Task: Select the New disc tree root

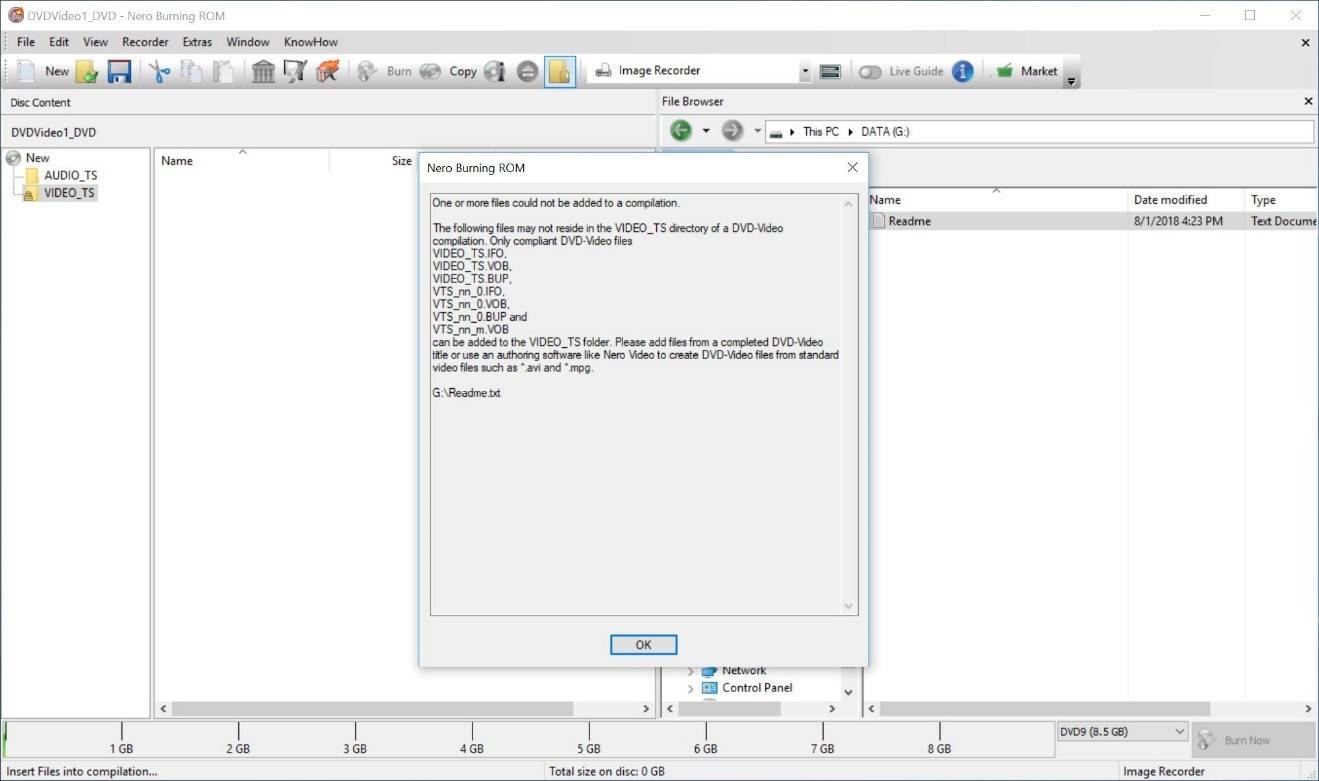Action: click(x=37, y=158)
